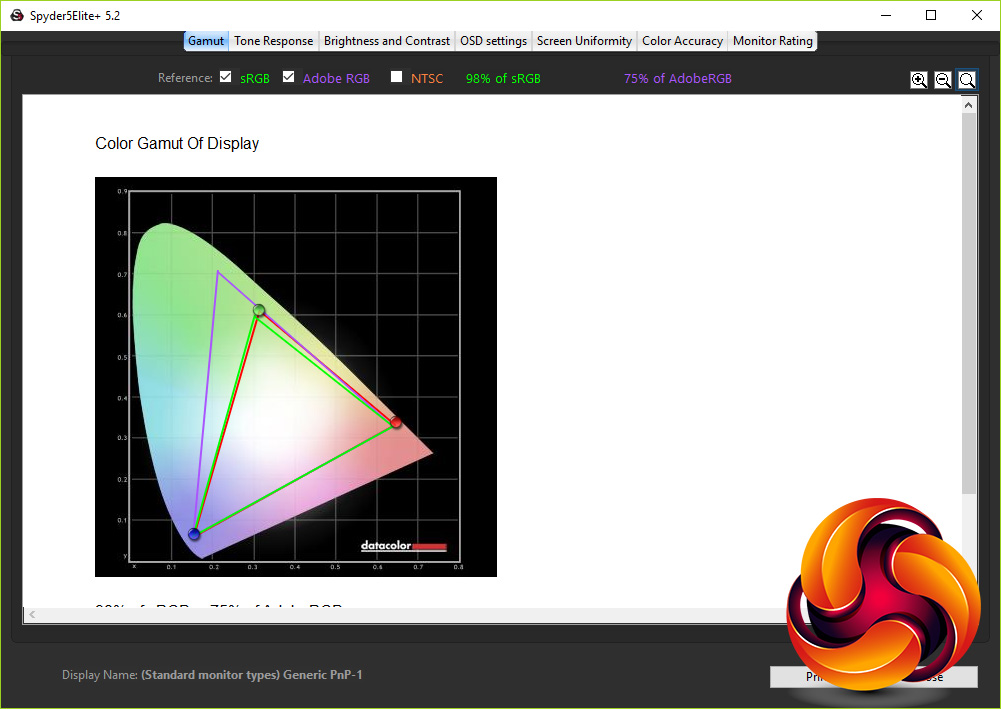Select the Color Accuracy tab
Screen dimensions: 1001x709
682,41
